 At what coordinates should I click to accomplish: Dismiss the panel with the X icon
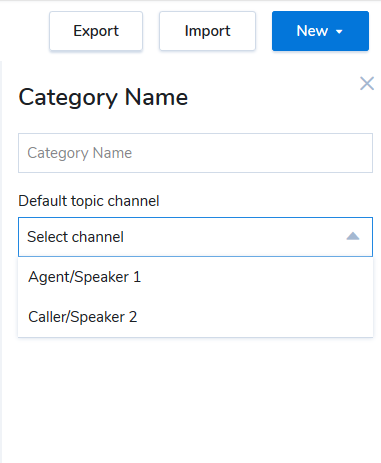[367, 83]
